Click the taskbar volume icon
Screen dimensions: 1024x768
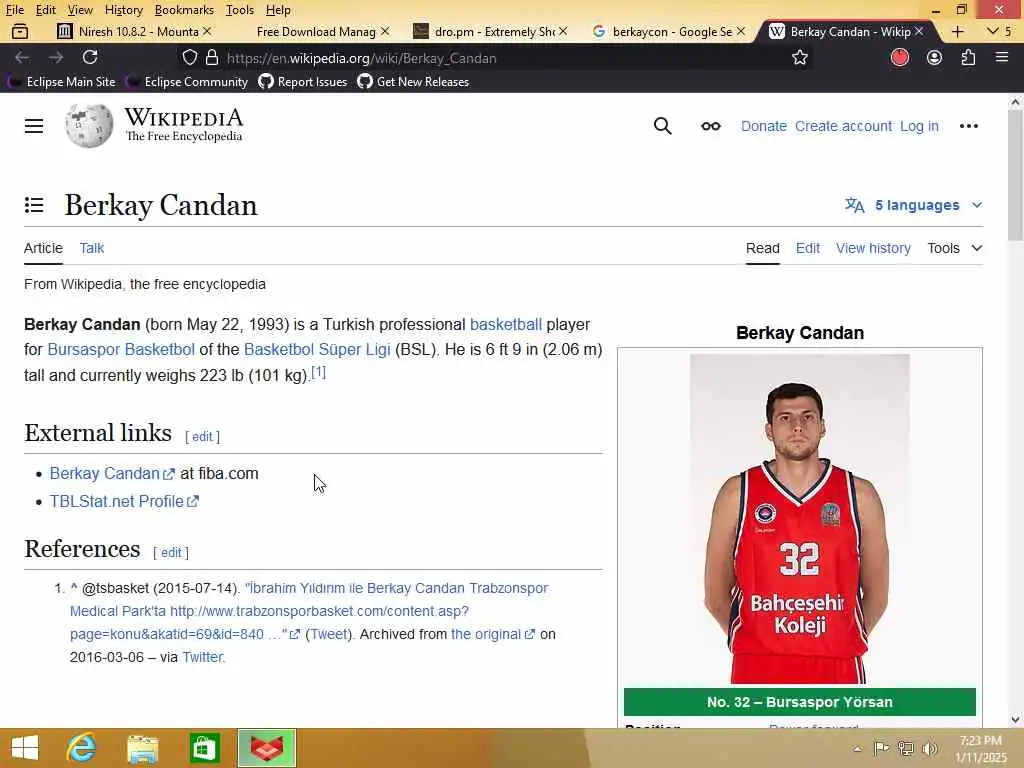tap(930, 748)
